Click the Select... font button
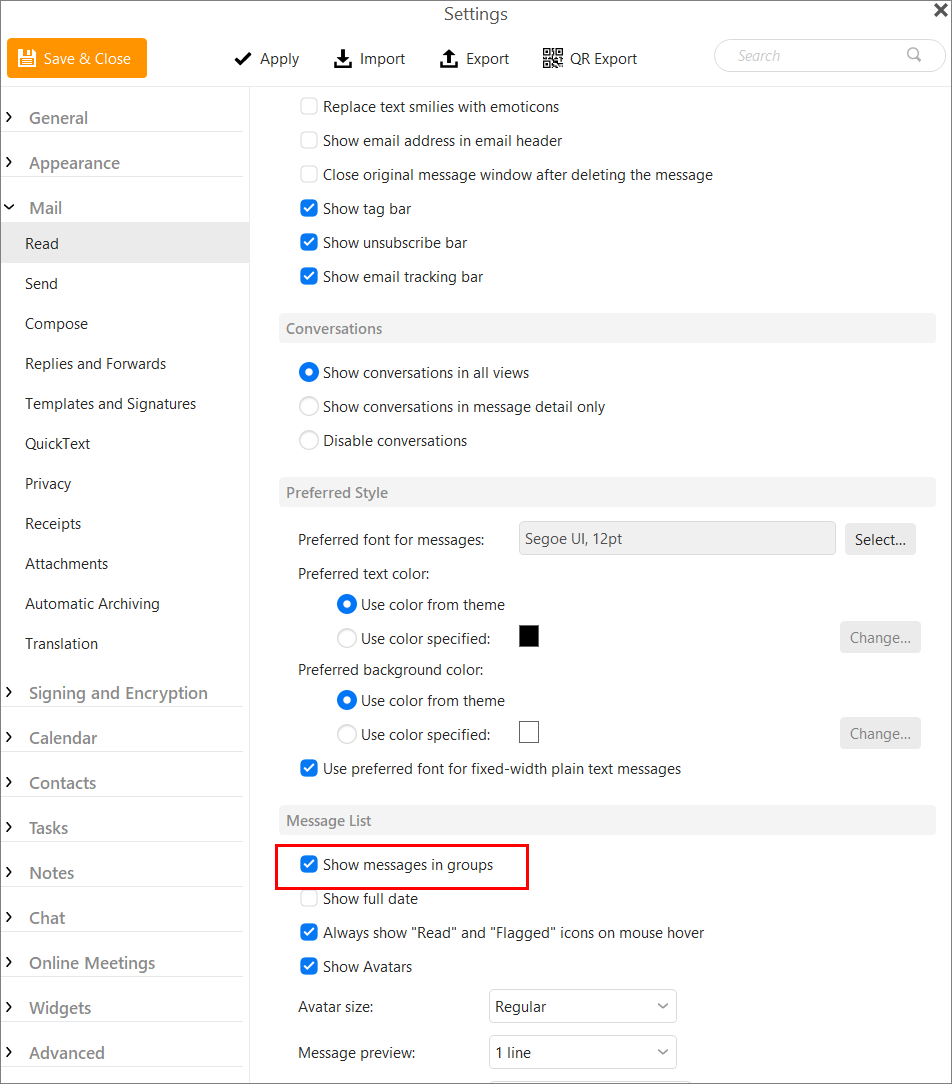952x1084 pixels. pyautogui.click(x=880, y=538)
